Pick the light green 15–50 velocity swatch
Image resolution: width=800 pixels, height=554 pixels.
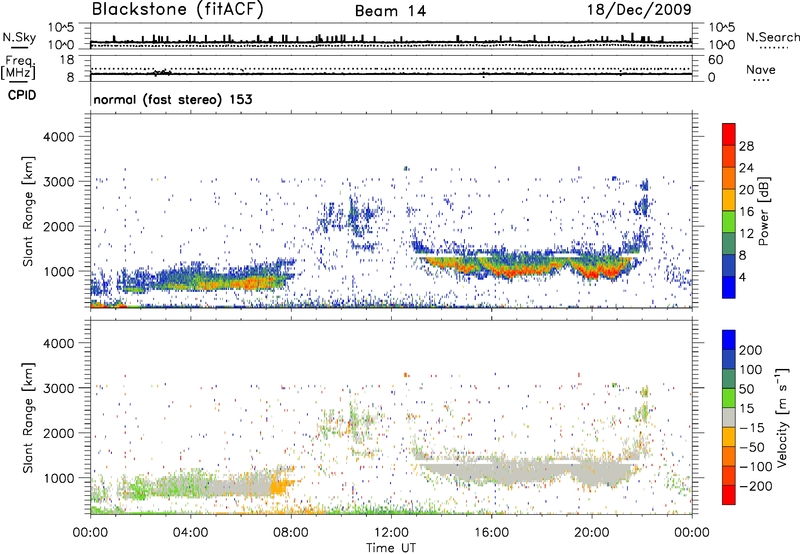tap(729, 398)
